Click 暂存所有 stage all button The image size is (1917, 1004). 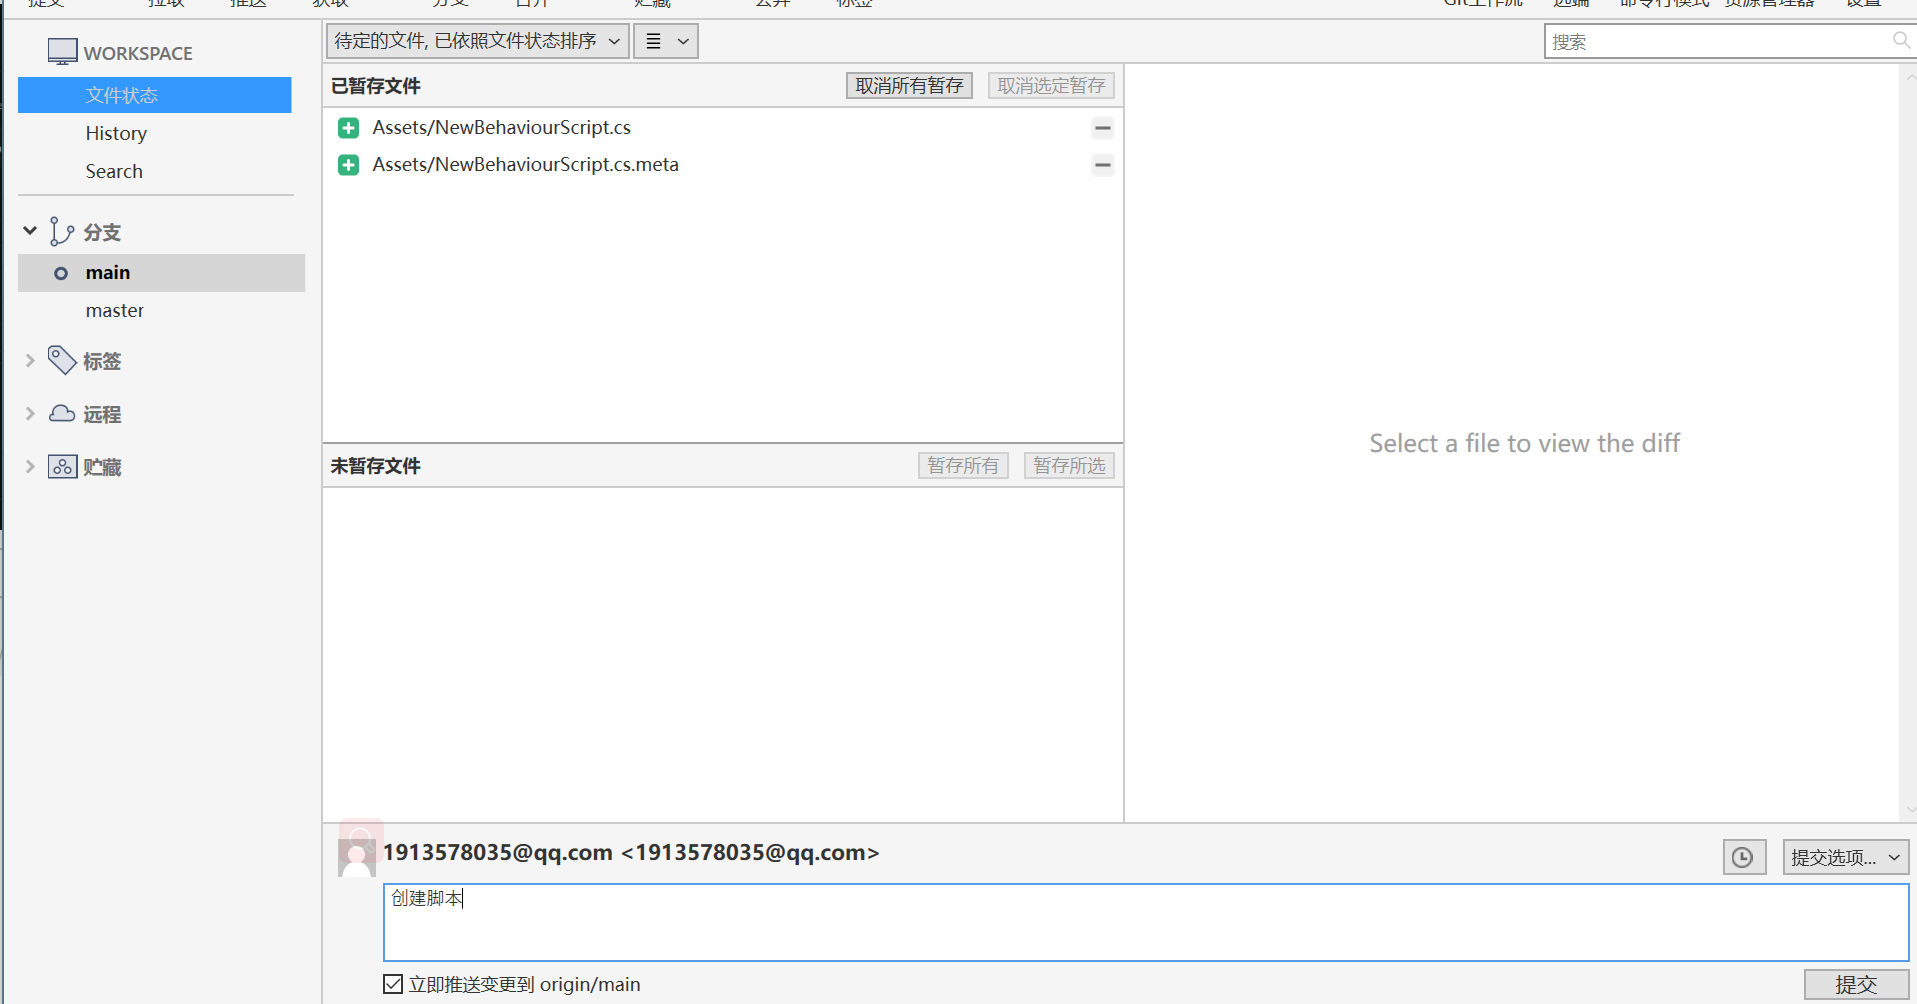(x=963, y=466)
